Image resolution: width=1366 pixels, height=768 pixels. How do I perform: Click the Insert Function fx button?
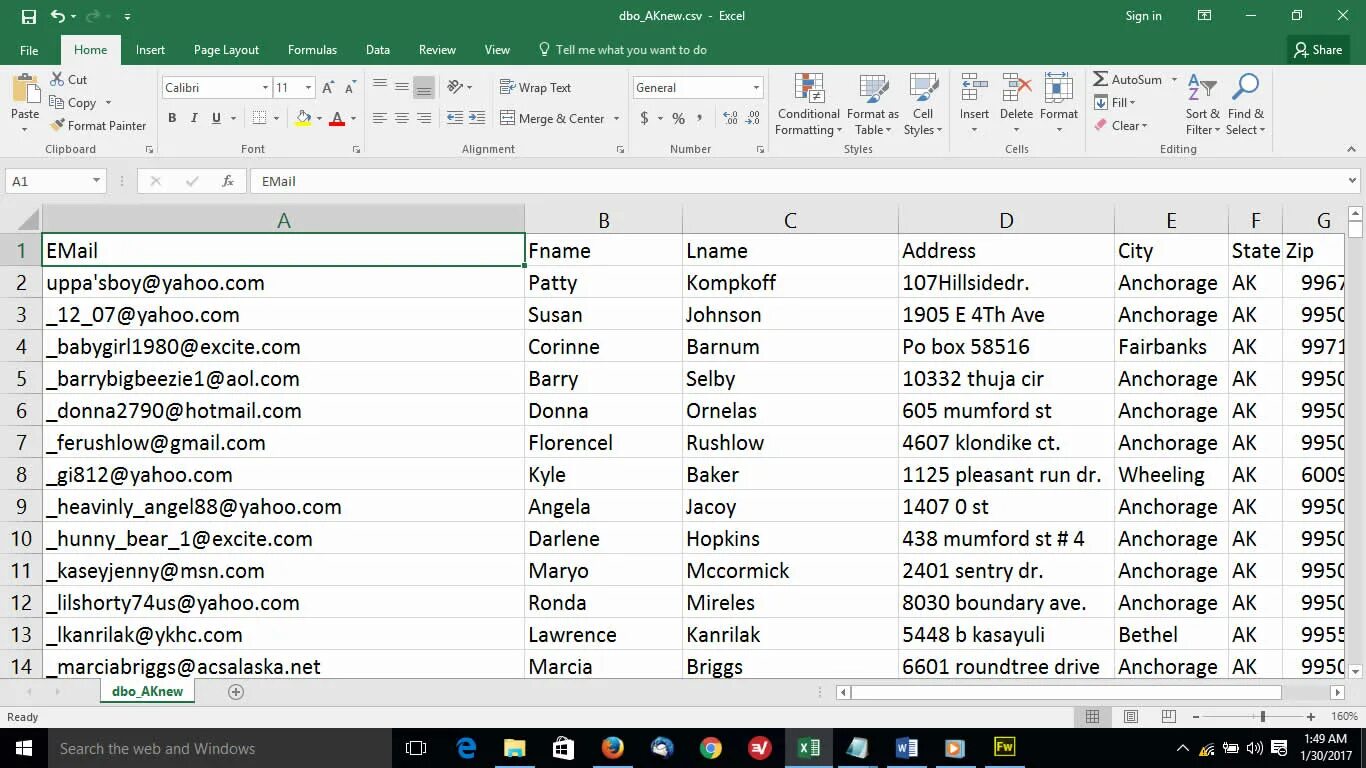[x=228, y=181]
